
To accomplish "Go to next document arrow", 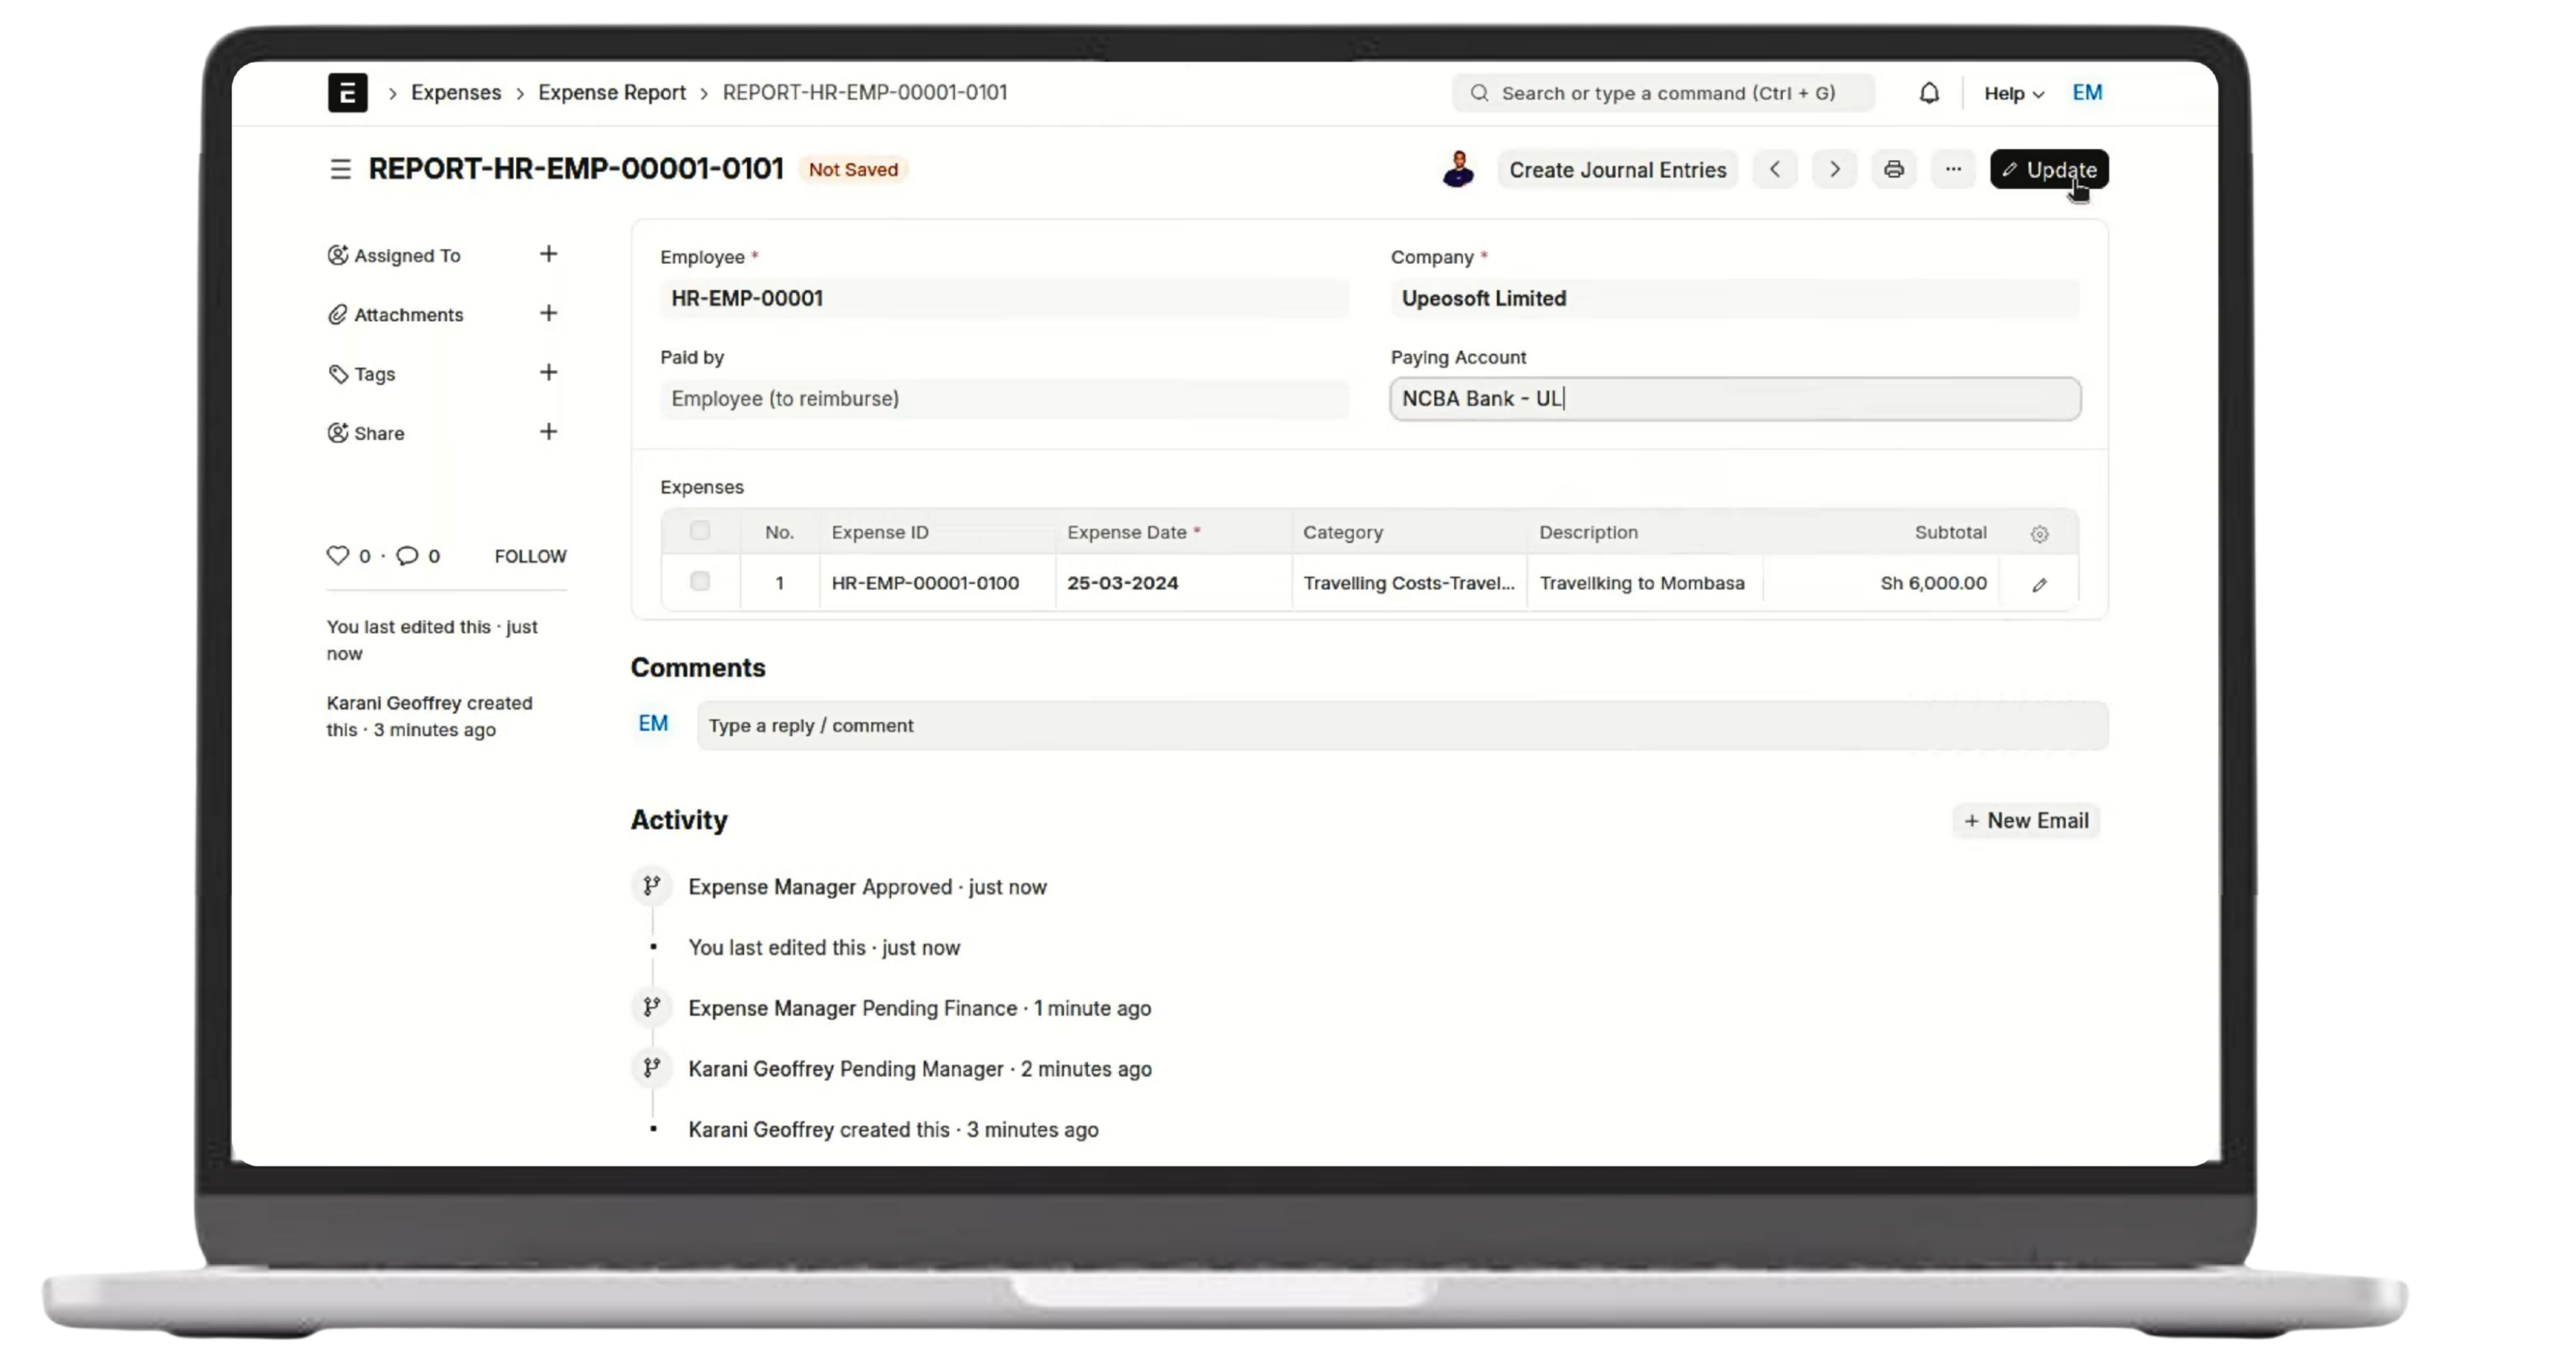I will [x=1834, y=169].
